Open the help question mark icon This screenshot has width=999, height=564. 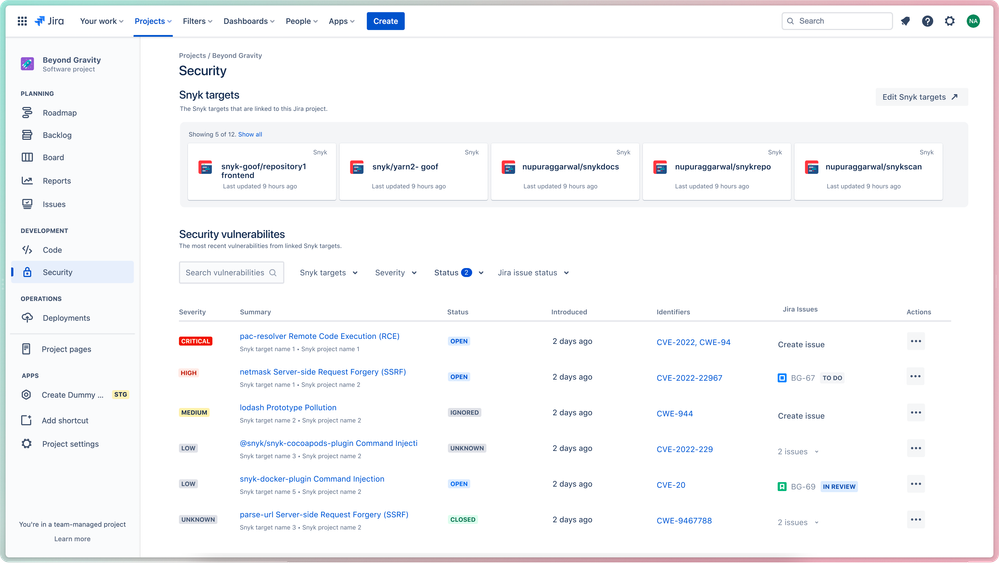928,21
